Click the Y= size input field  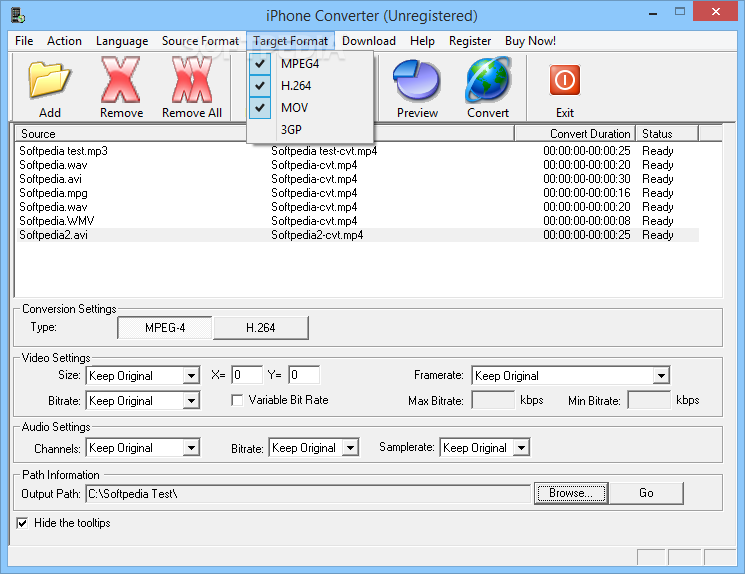coord(304,375)
